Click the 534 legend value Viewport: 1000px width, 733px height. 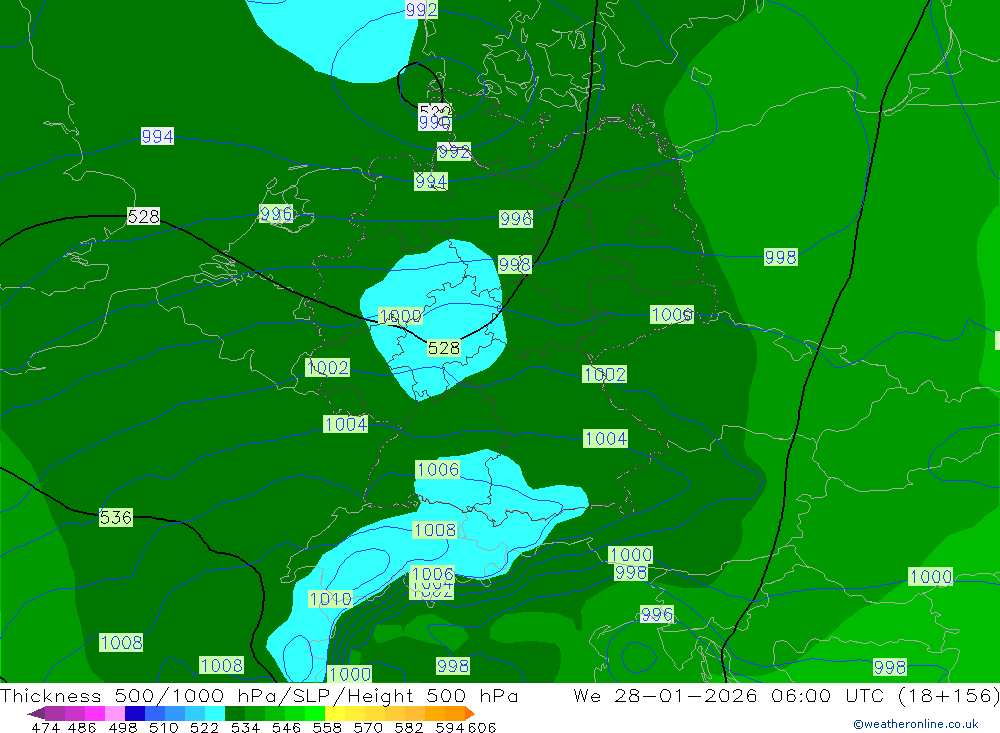click(245, 727)
